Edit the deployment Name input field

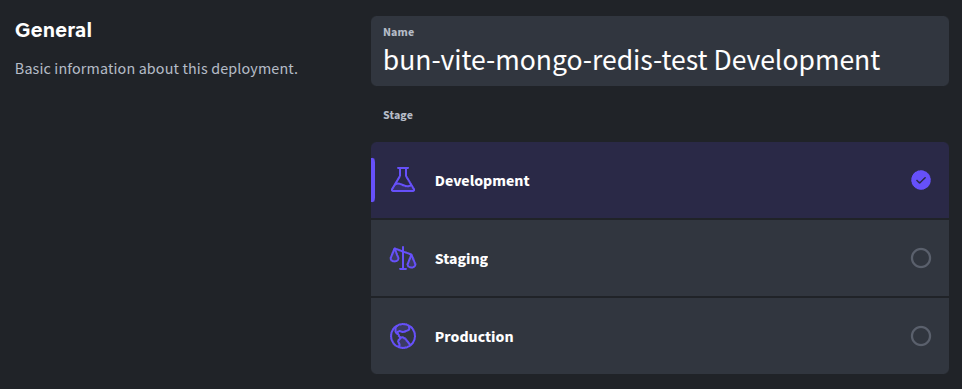click(660, 51)
